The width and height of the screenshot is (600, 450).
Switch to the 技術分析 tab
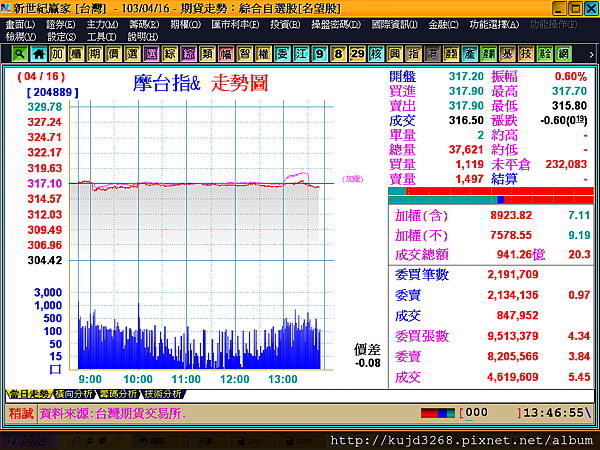coord(163,394)
